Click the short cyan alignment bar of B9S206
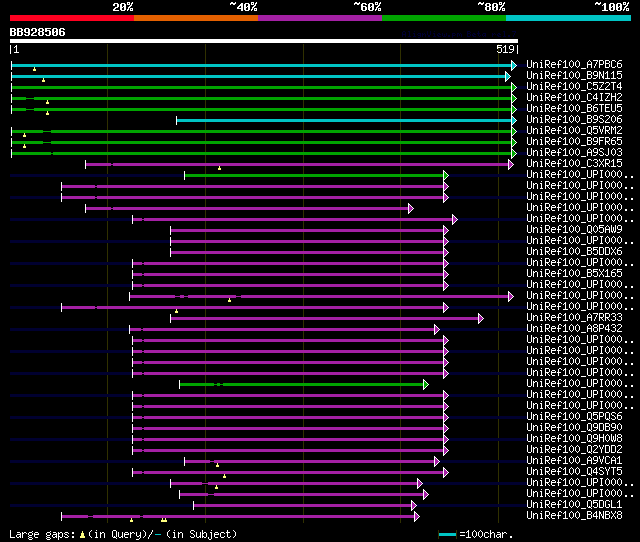This screenshot has height=542, width=640. point(344,120)
